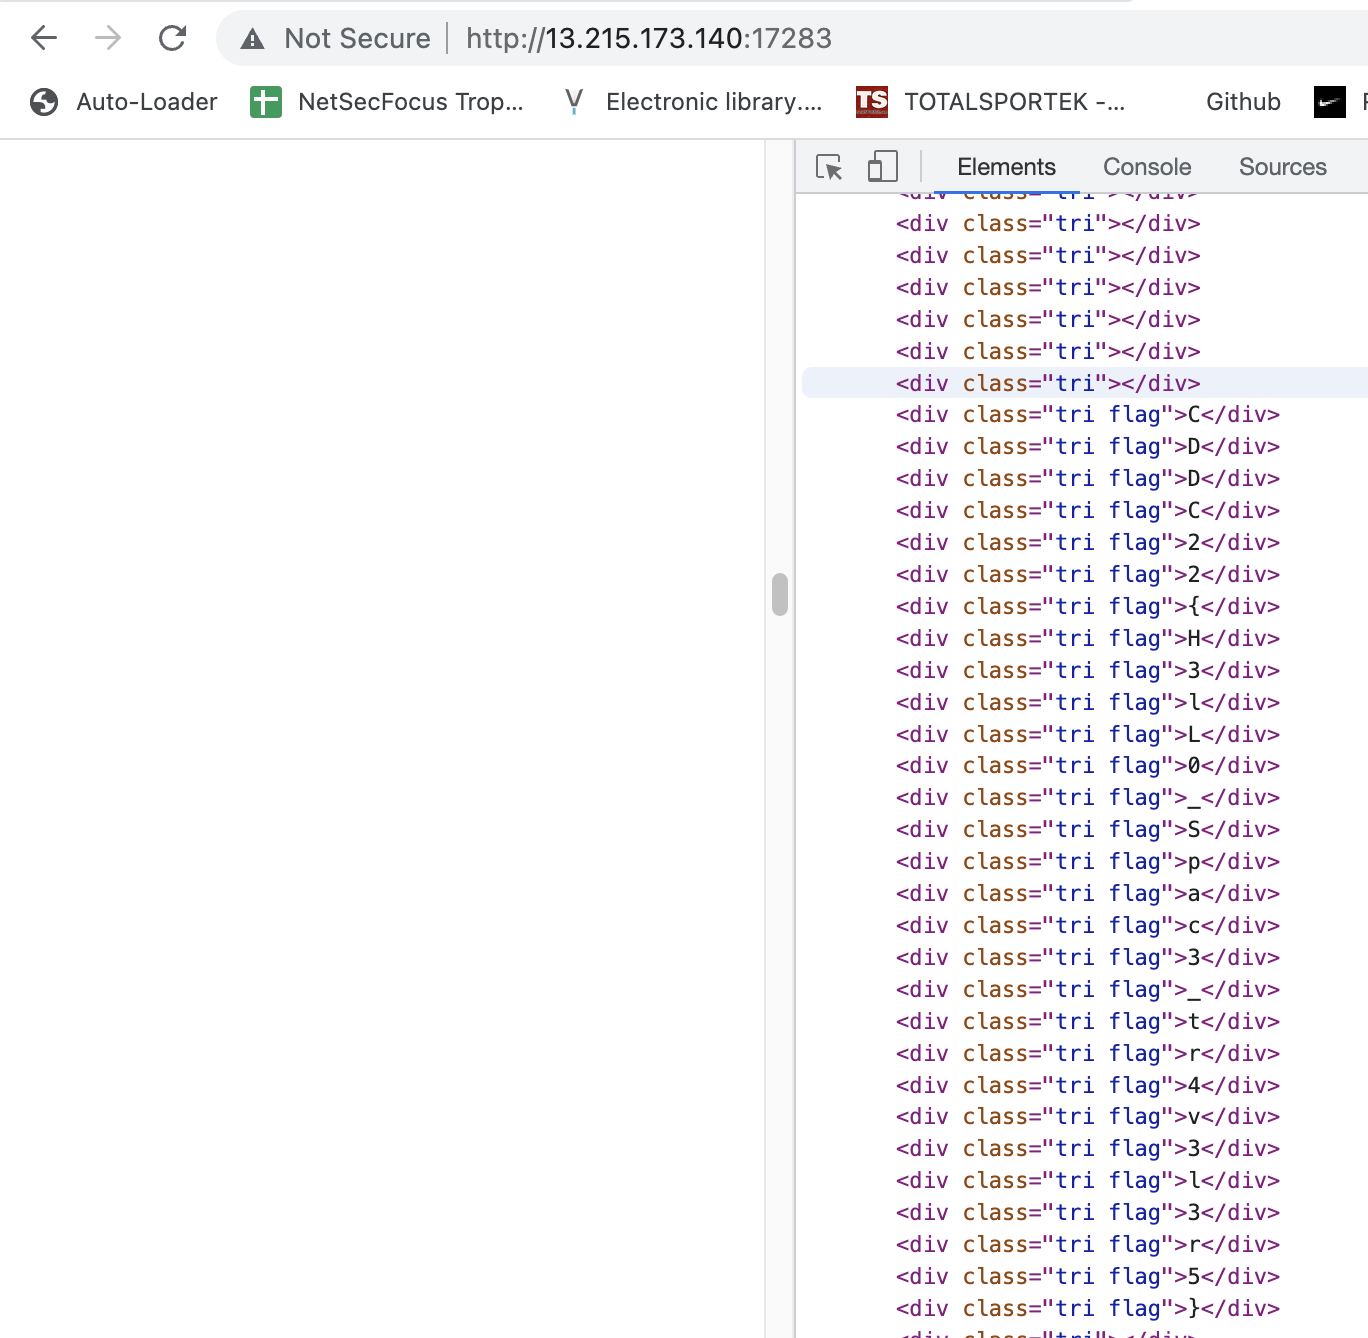Select the tri flag div containing t
This screenshot has height=1338, width=1368.
(x=1088, y=1021)
